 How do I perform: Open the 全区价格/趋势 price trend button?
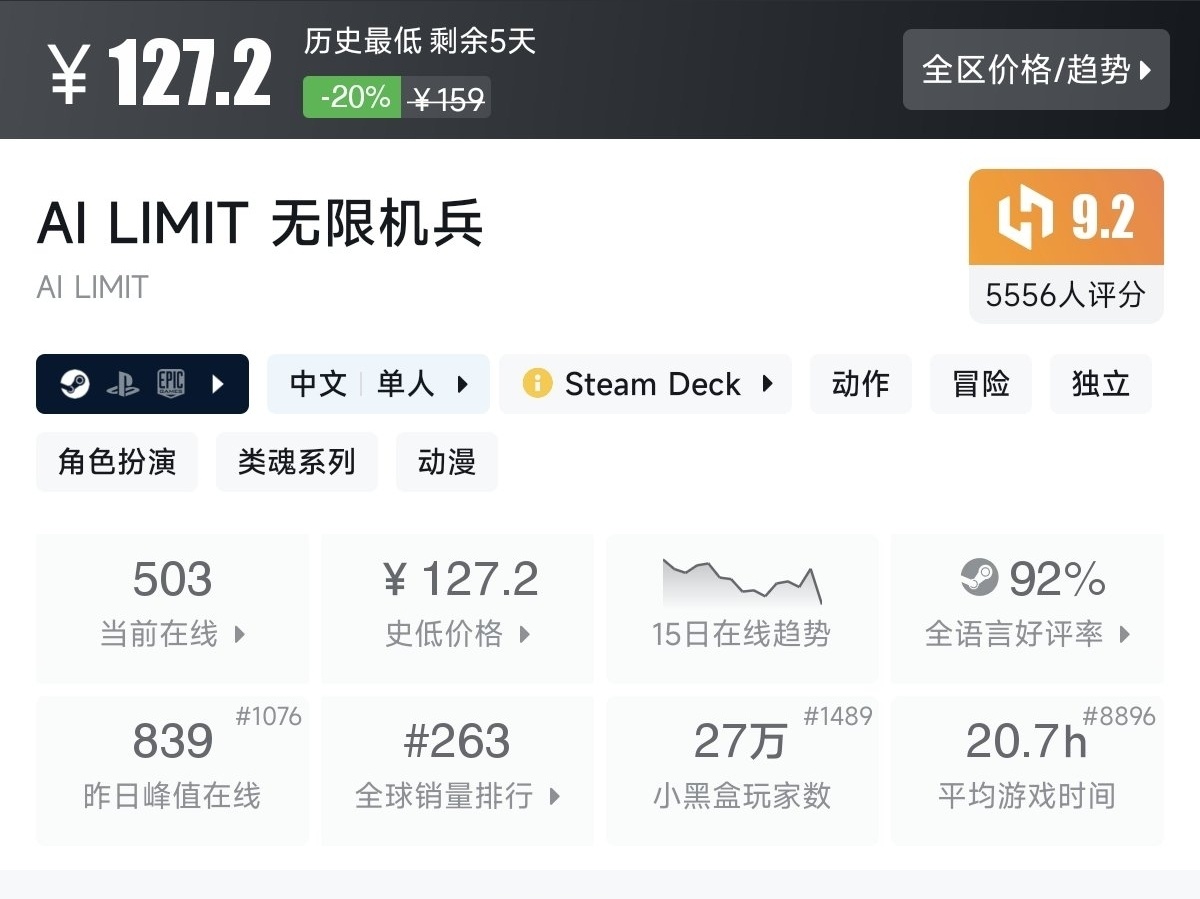(x=1036, y=70)
